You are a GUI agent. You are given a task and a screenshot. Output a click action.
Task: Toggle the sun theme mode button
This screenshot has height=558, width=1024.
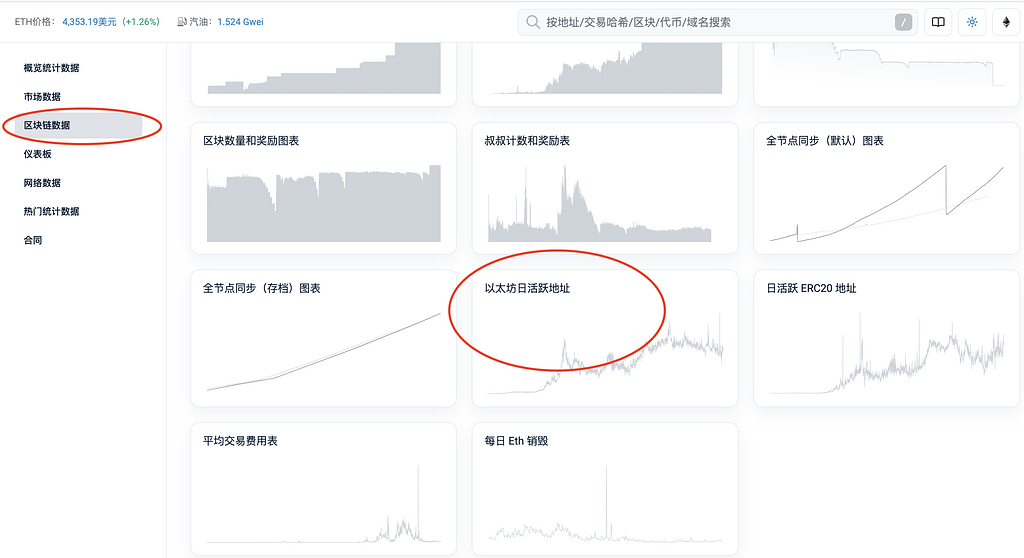[972, 22]
